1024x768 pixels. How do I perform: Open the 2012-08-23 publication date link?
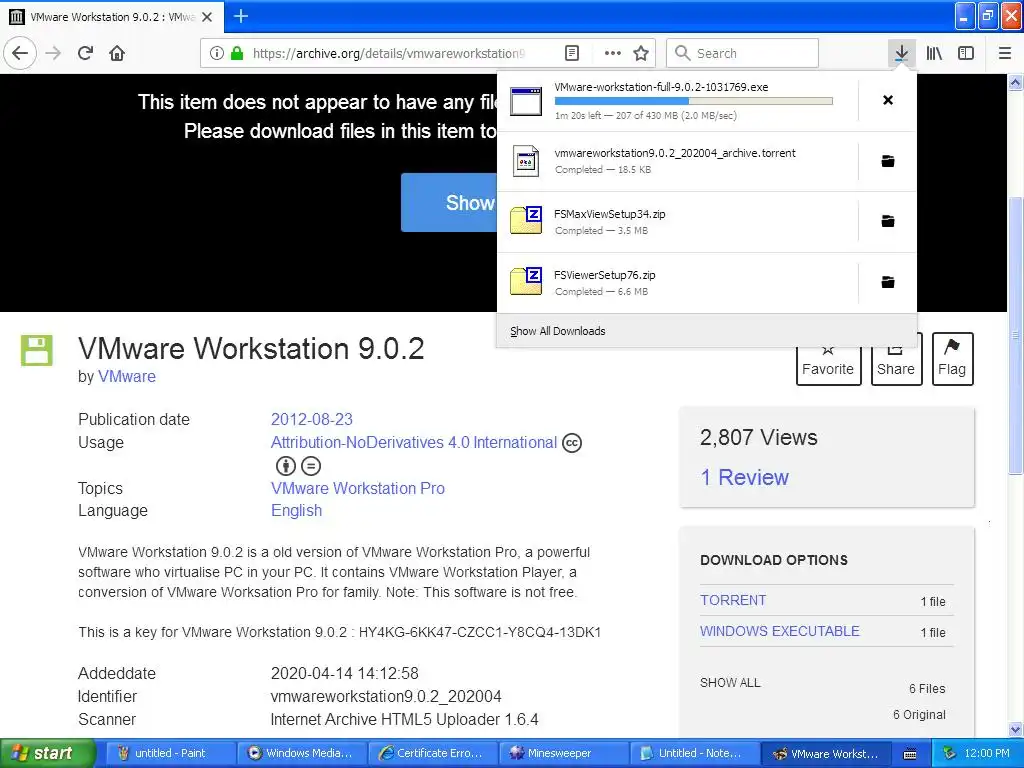(312, 419)
